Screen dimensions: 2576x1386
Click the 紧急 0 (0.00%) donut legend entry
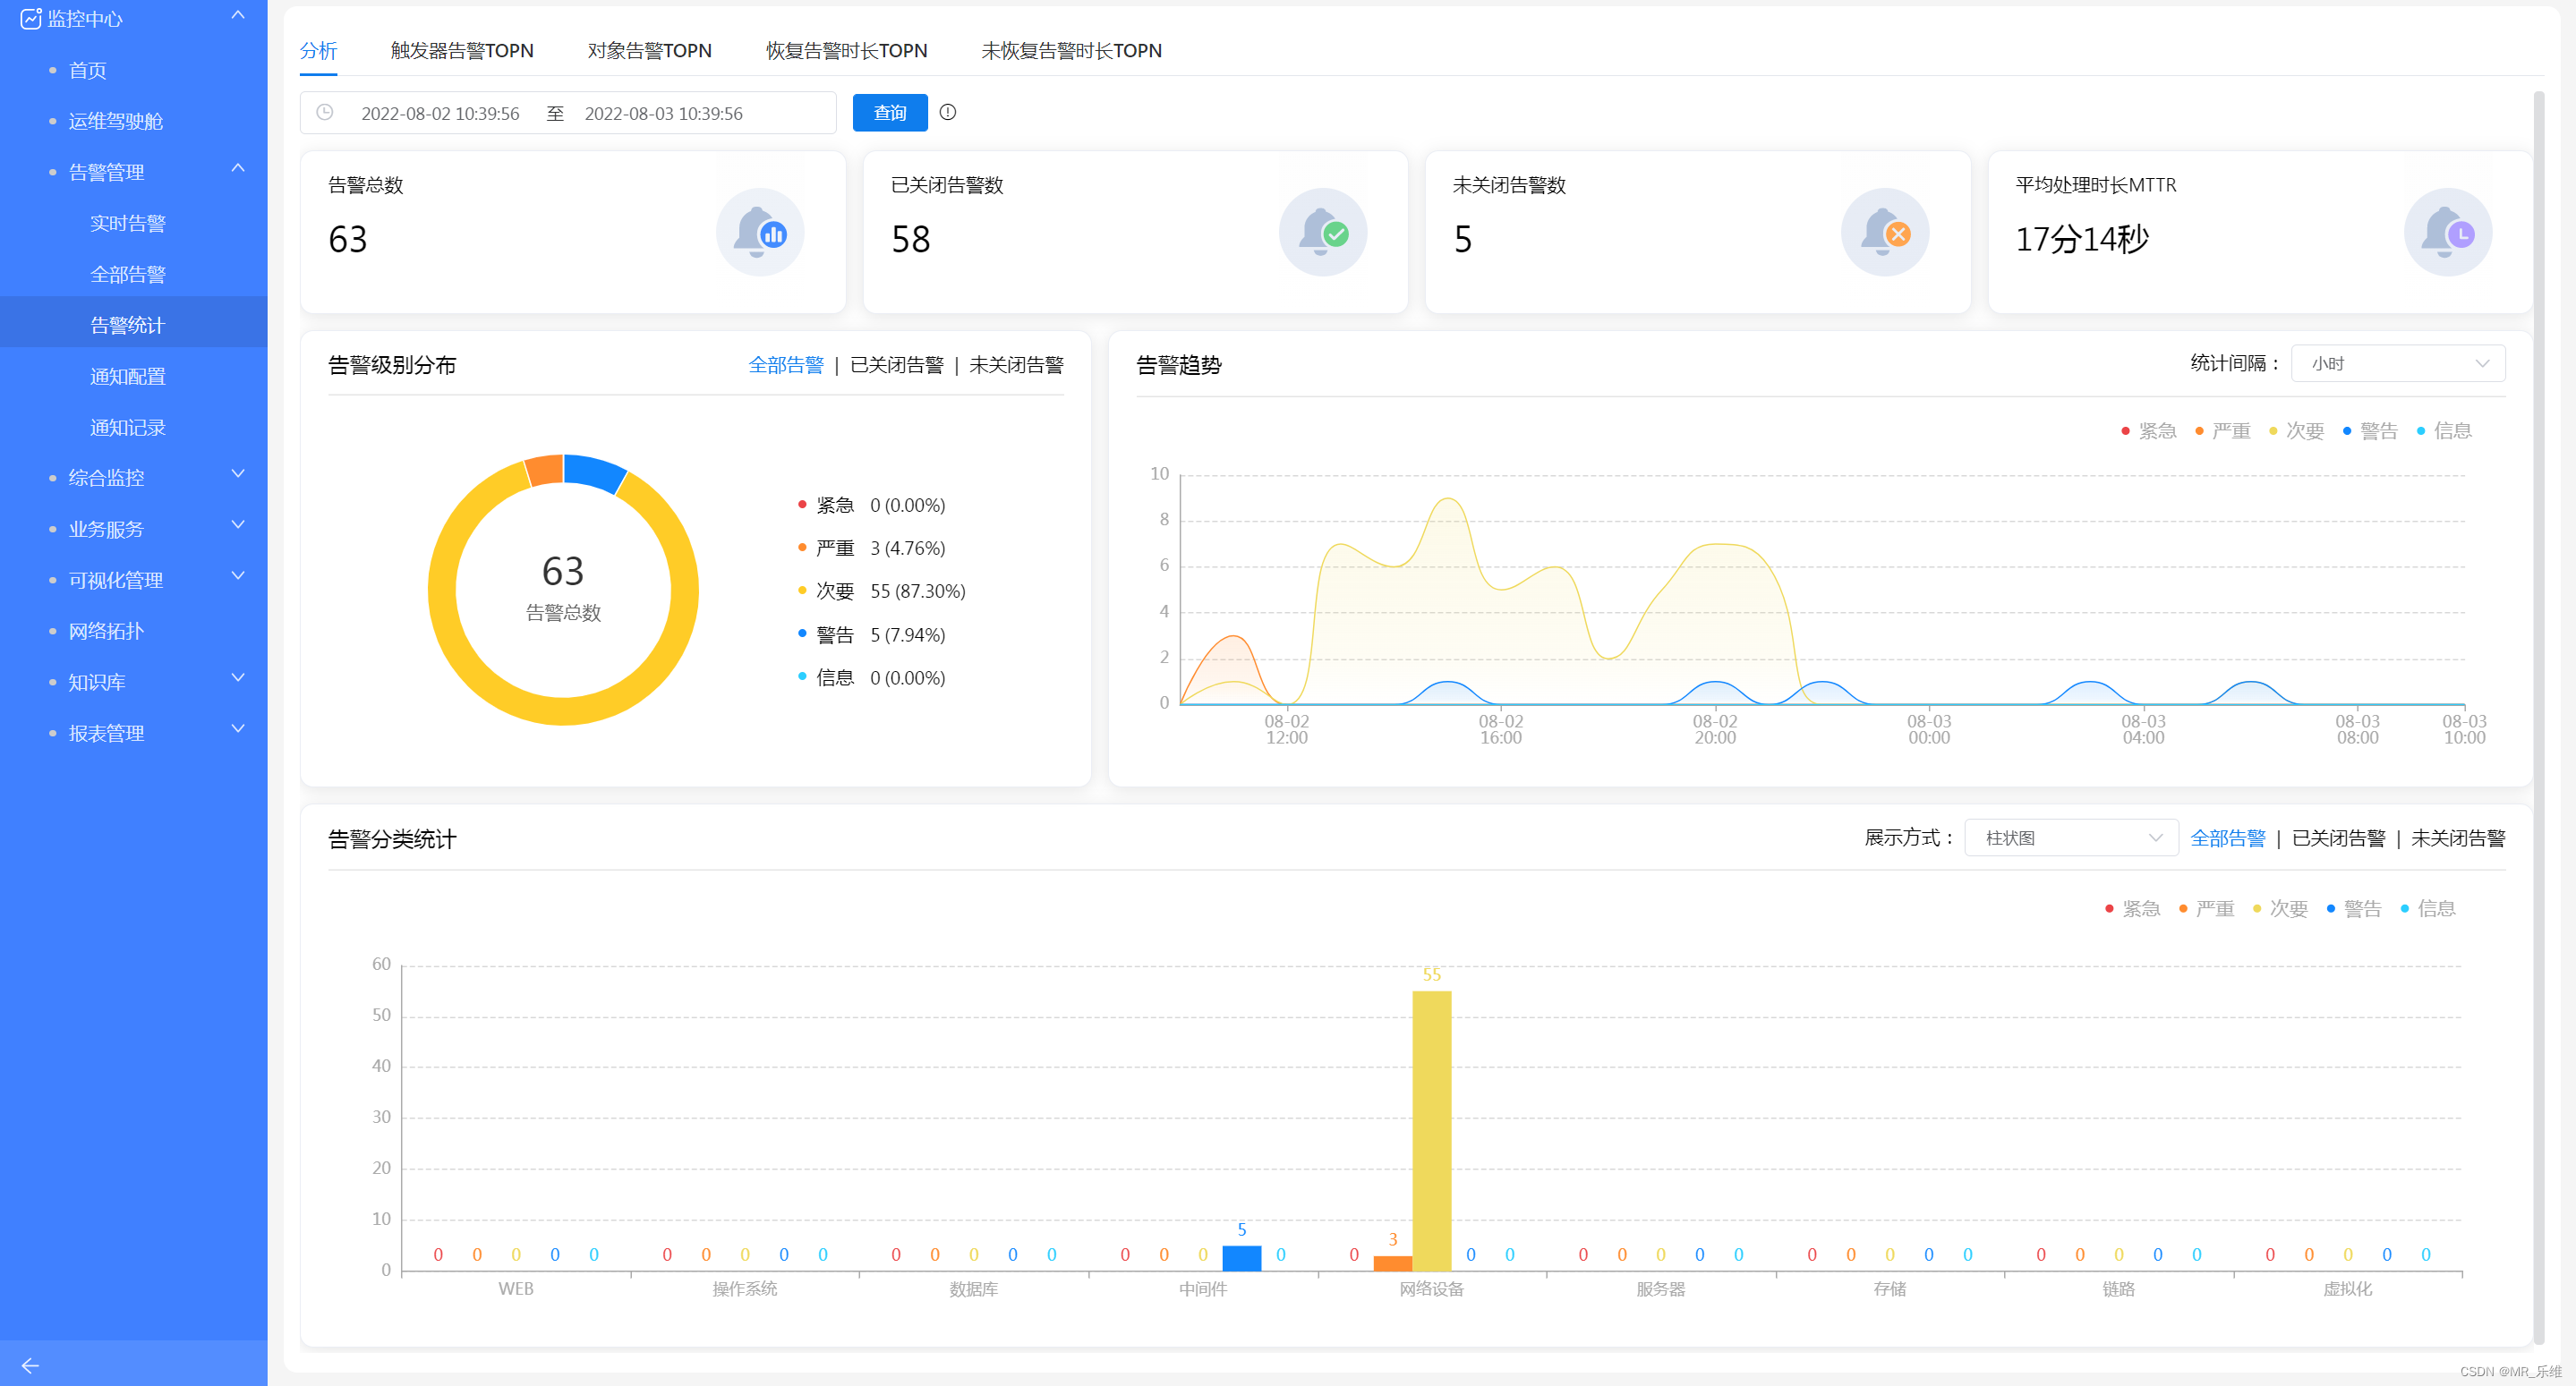click(x=872, y=505)
